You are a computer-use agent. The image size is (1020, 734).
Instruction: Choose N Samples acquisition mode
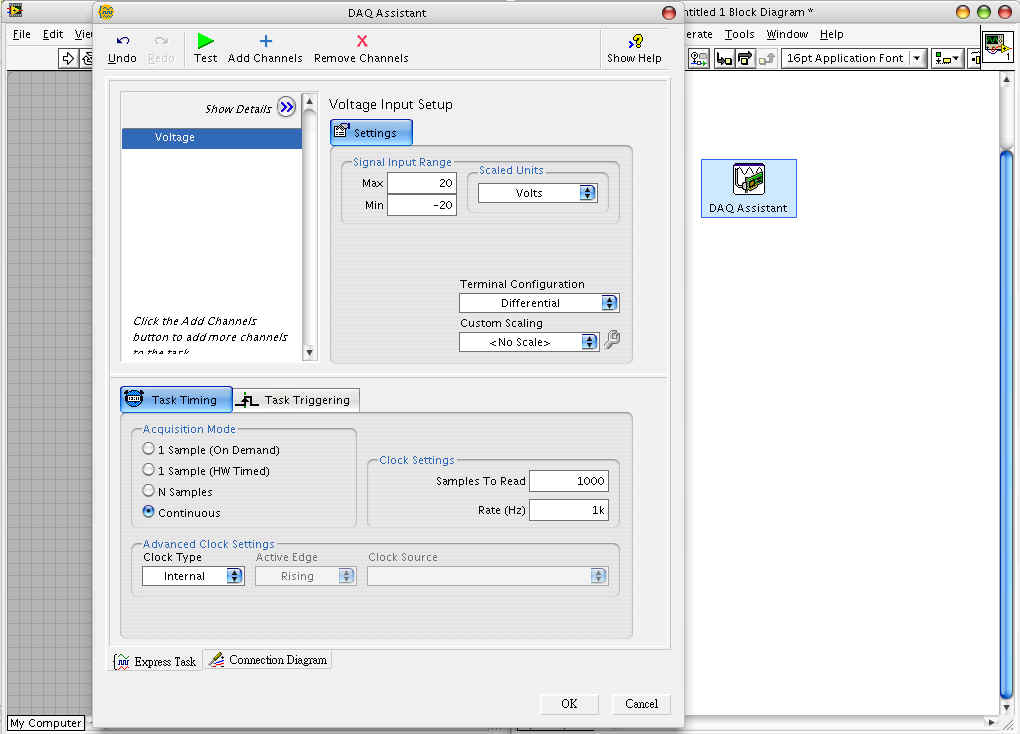point(148,490)
